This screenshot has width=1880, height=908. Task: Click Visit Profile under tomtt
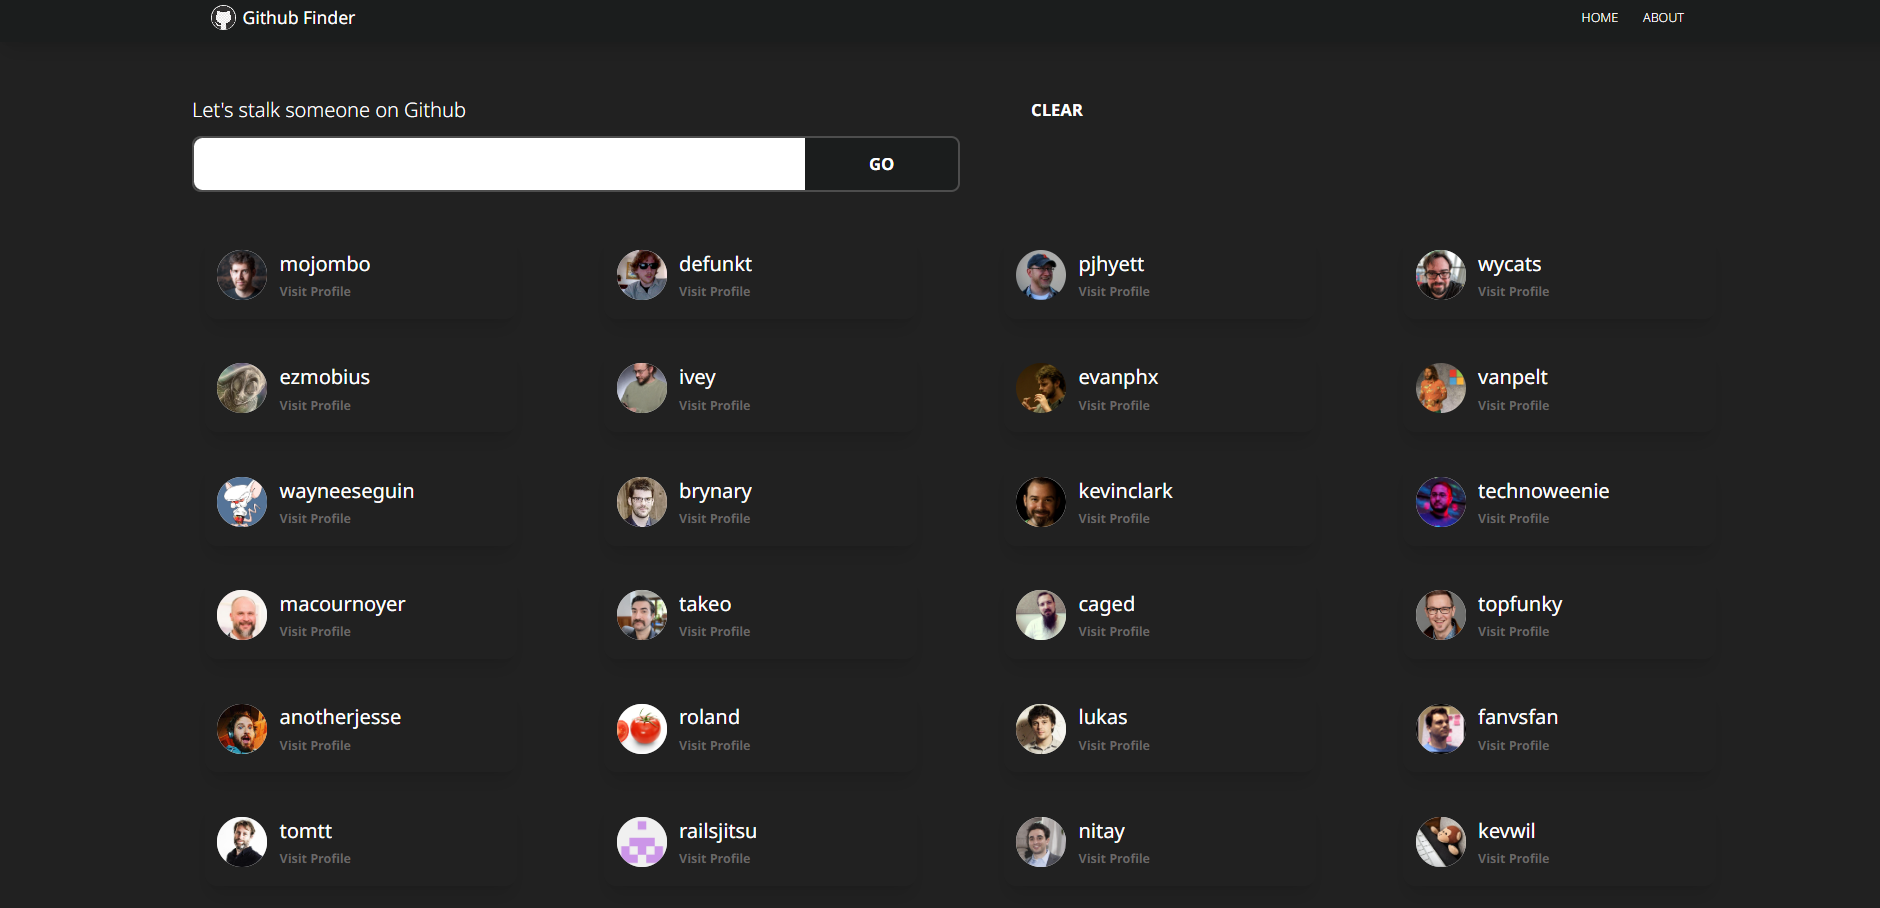point(315,859)
